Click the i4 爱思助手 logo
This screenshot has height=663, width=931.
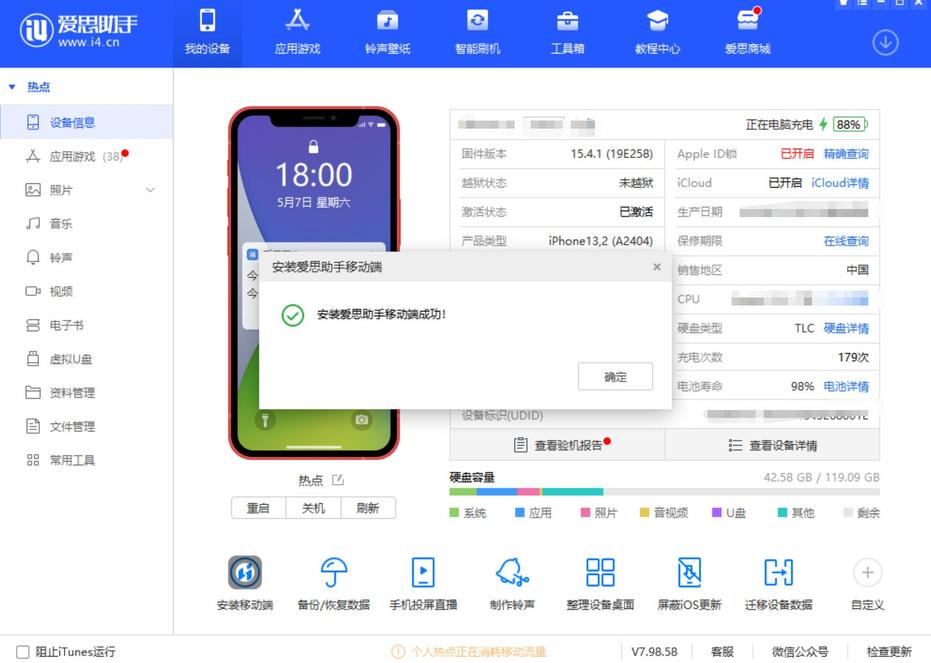78,30
